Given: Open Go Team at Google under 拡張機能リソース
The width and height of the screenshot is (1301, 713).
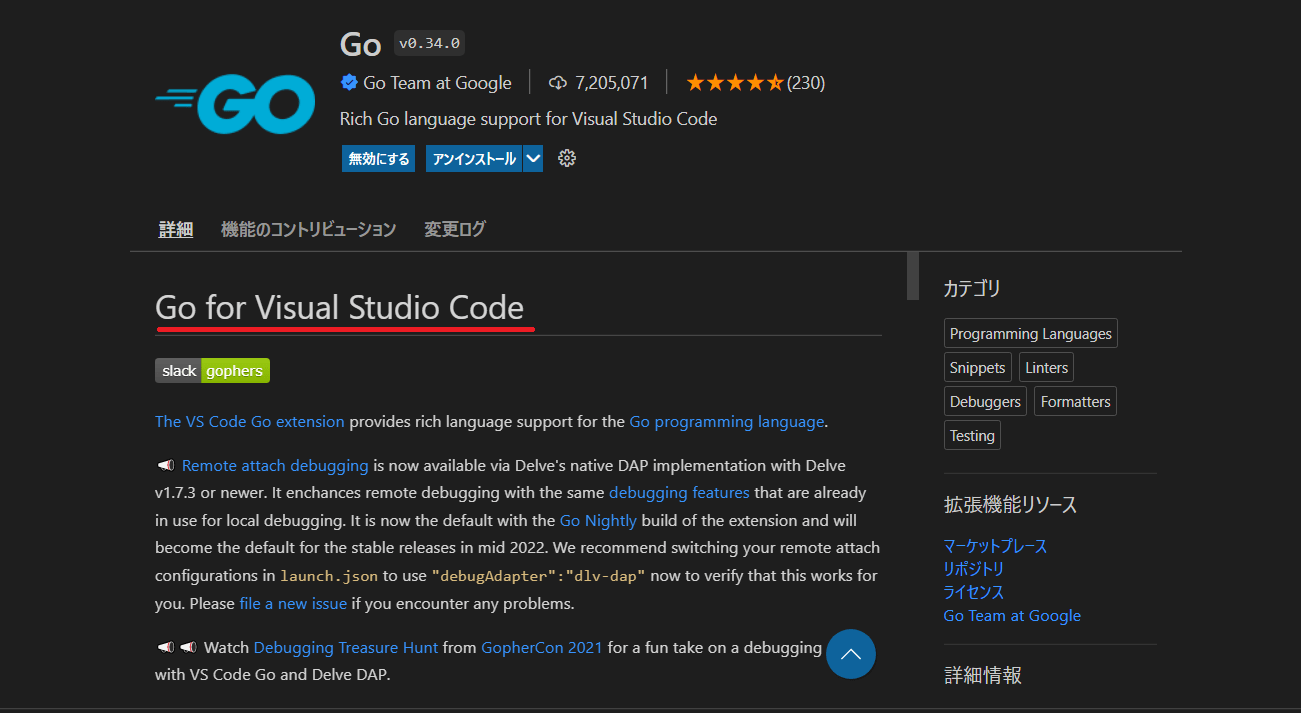Looking at the screenshot, I should click(x=1012, y=616).
